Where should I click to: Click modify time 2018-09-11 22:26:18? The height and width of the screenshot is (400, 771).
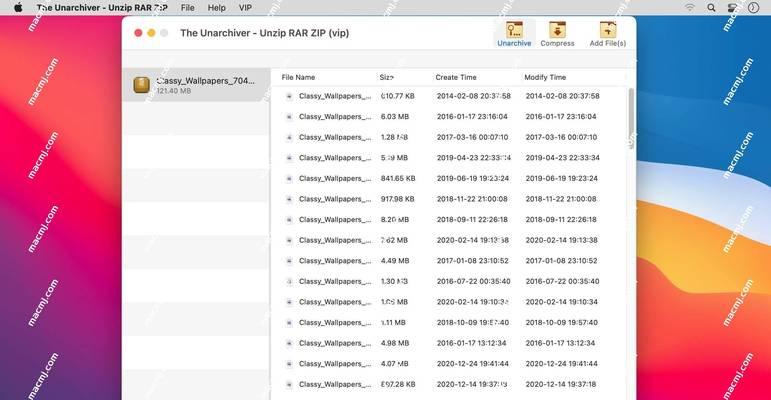pyautogui.click(x=561, y=219)
